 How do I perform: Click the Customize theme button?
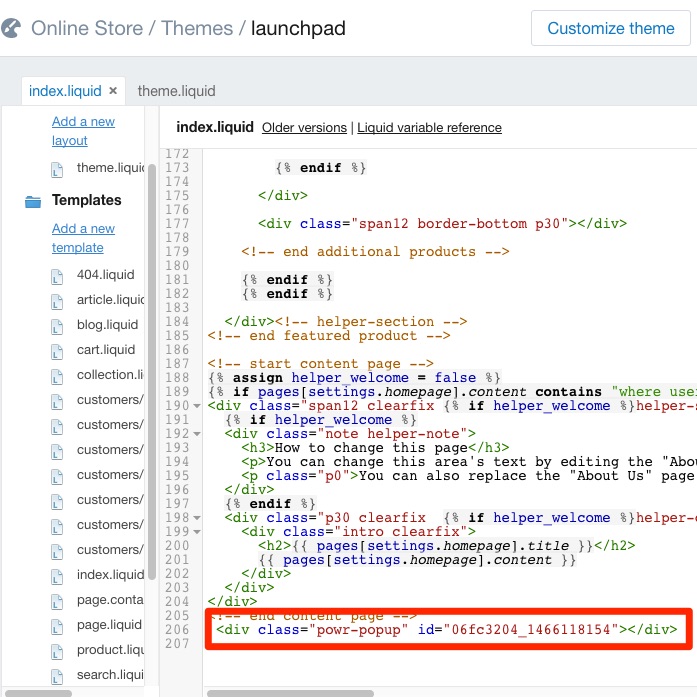pyautogui.click(x=610, y=28)
